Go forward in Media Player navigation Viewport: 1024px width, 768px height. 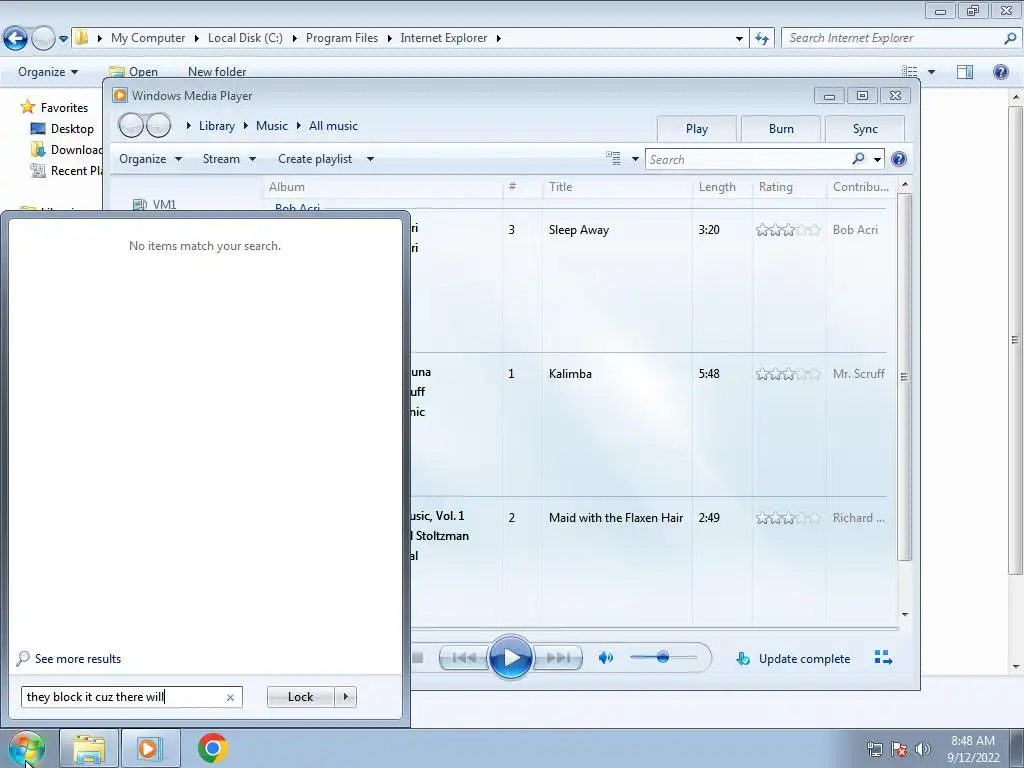159,125
